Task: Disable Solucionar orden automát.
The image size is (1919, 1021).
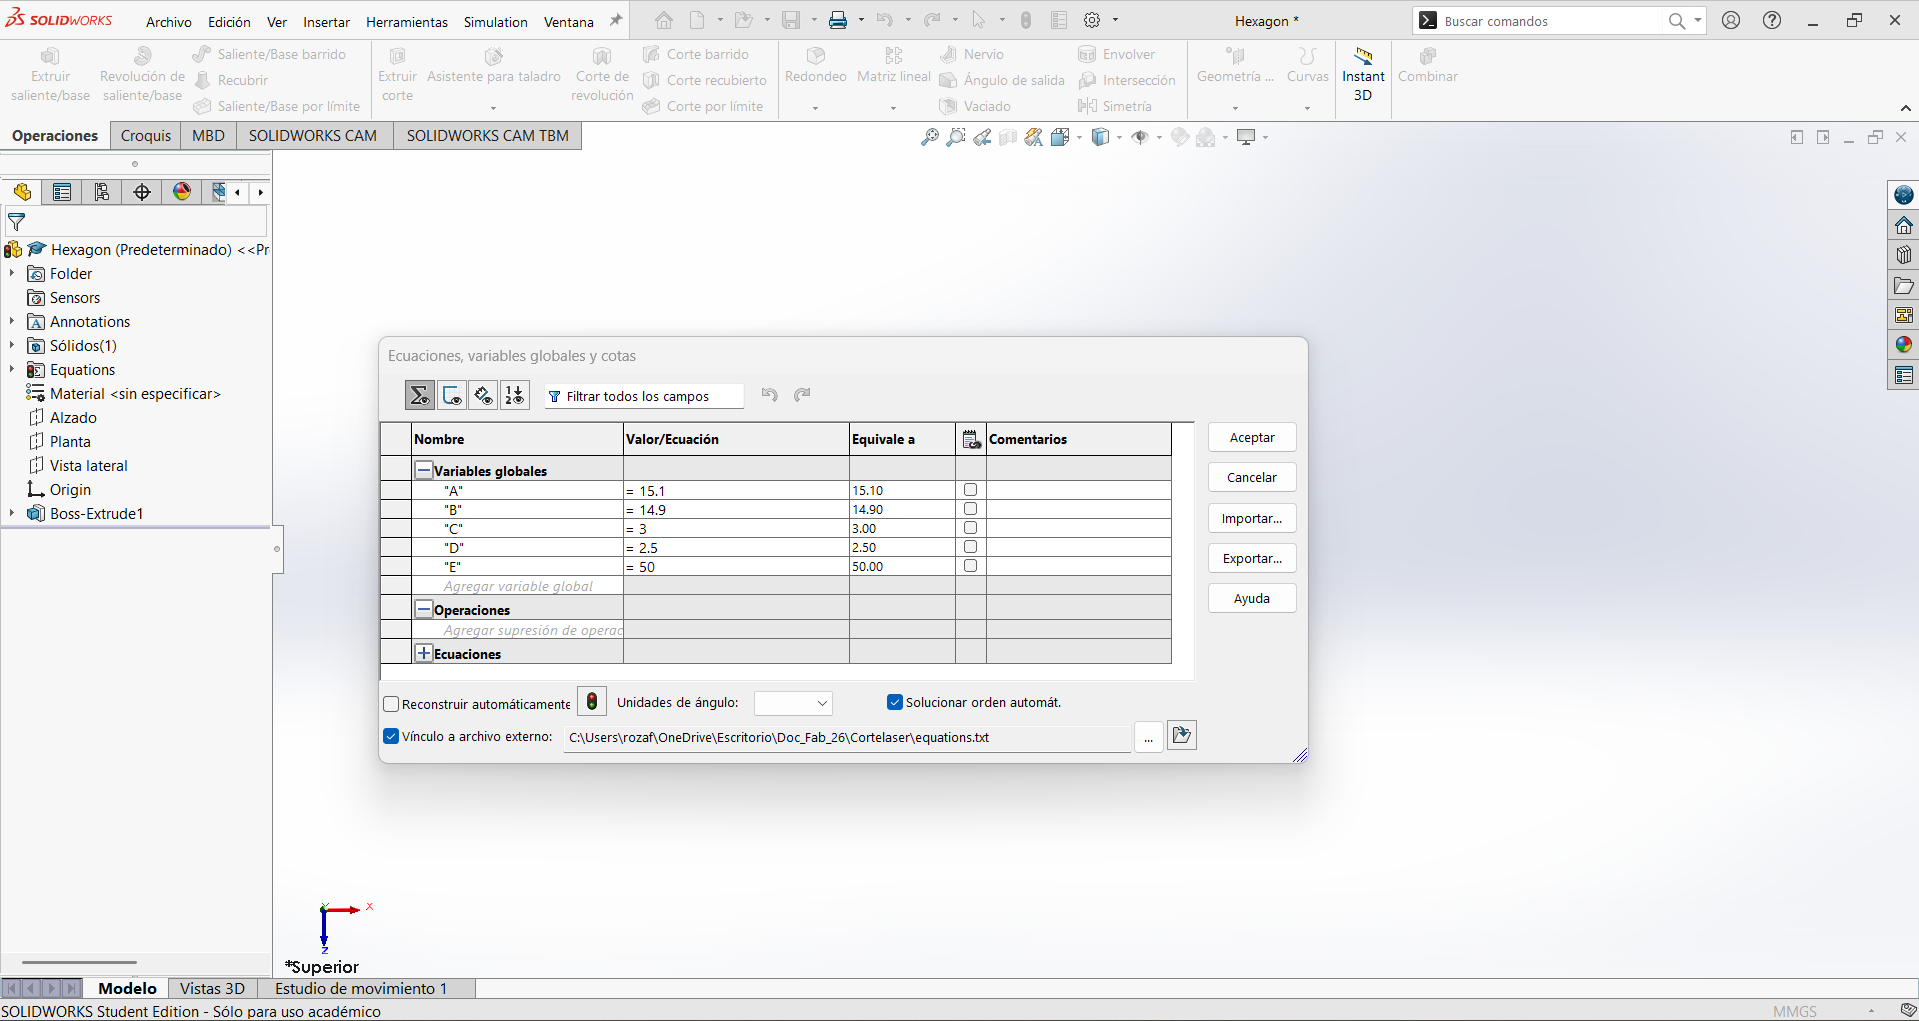Action: (x=895, y=702)
